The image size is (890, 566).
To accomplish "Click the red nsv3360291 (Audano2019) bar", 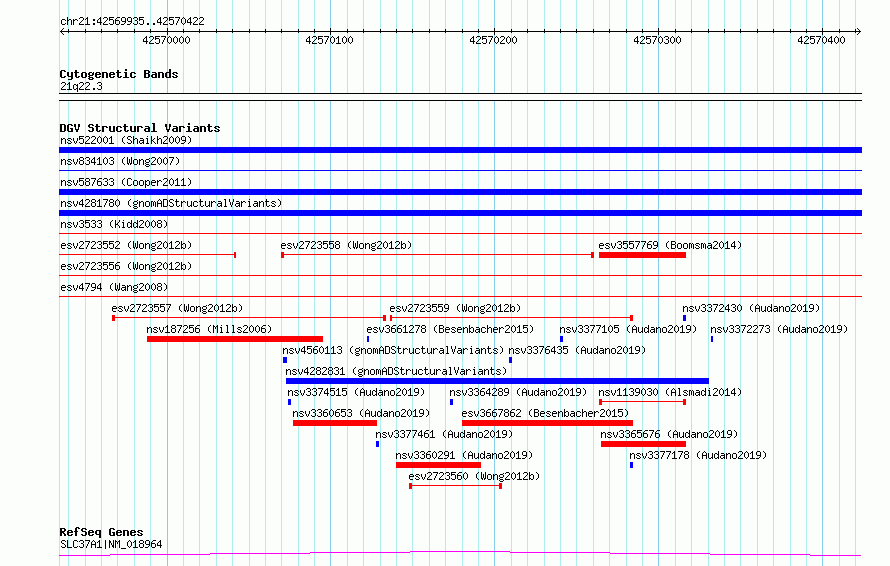I will [x=438, y=466].
